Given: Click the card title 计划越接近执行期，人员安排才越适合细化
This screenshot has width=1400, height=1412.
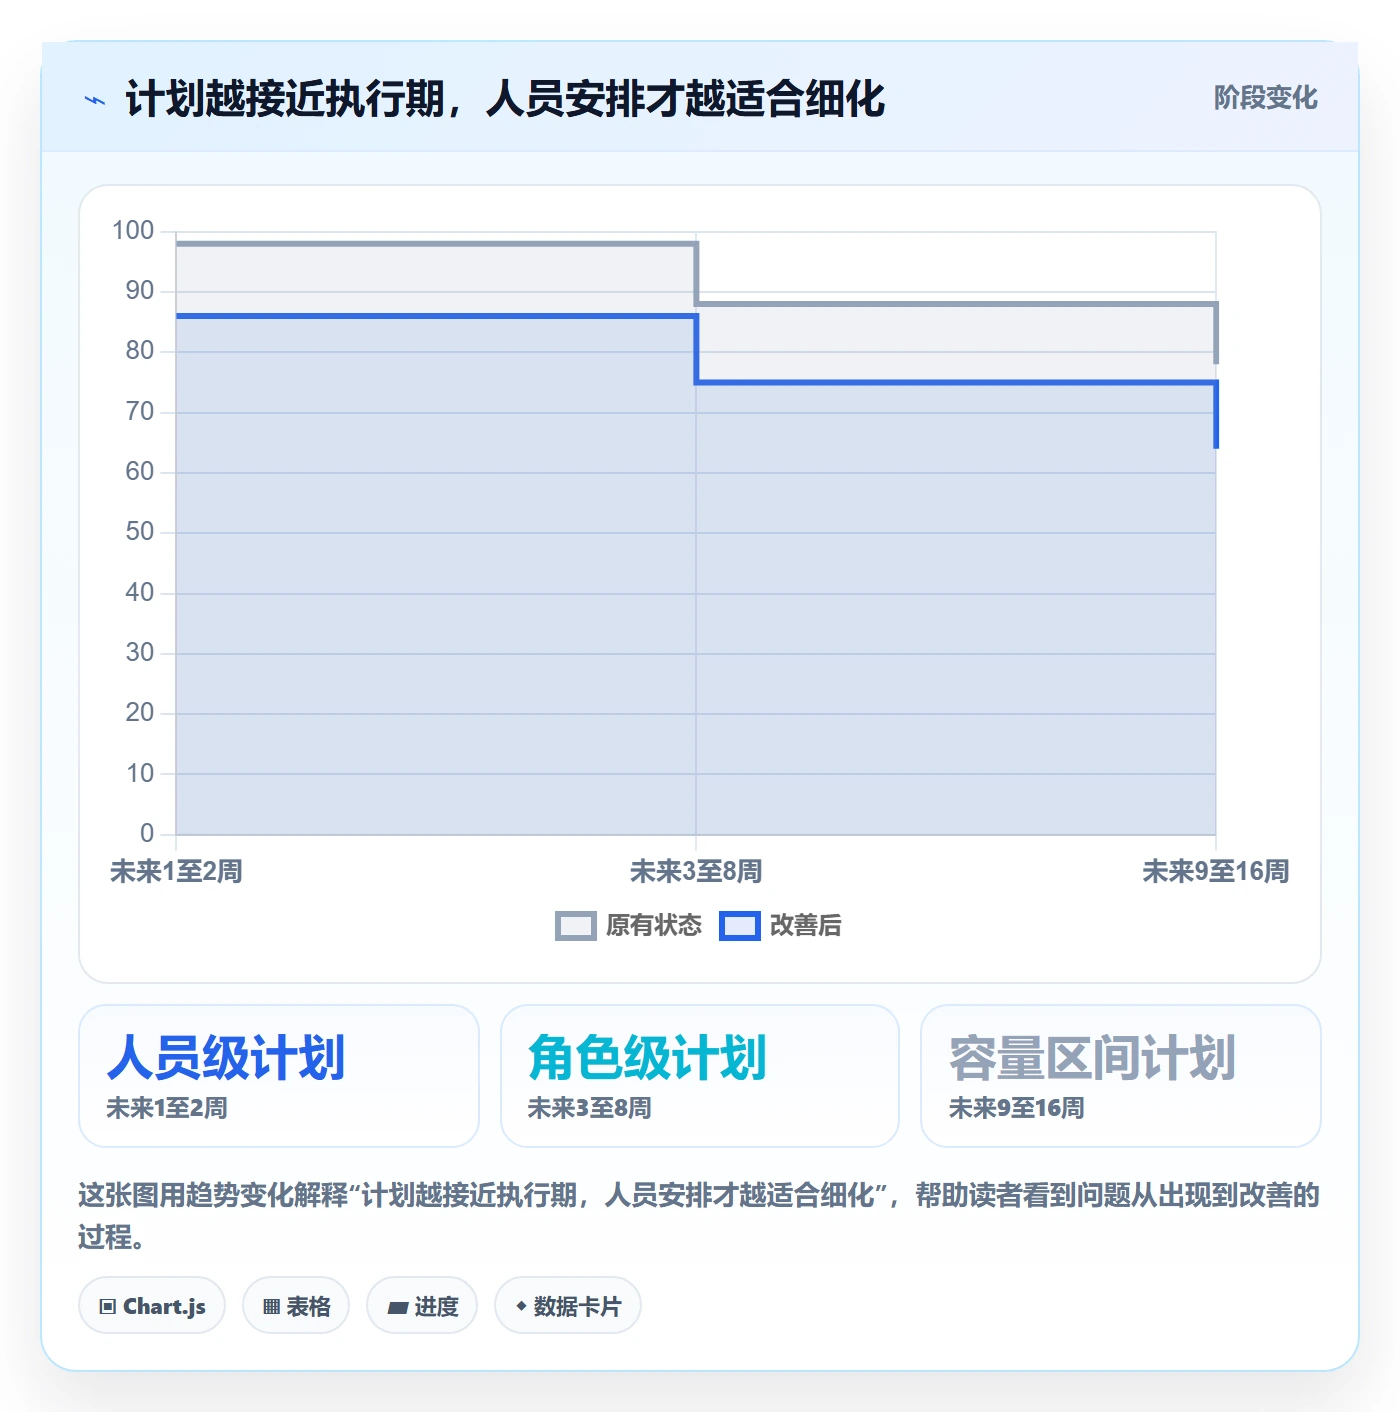Looking at the screenshot, I should [x=505, y=99].
